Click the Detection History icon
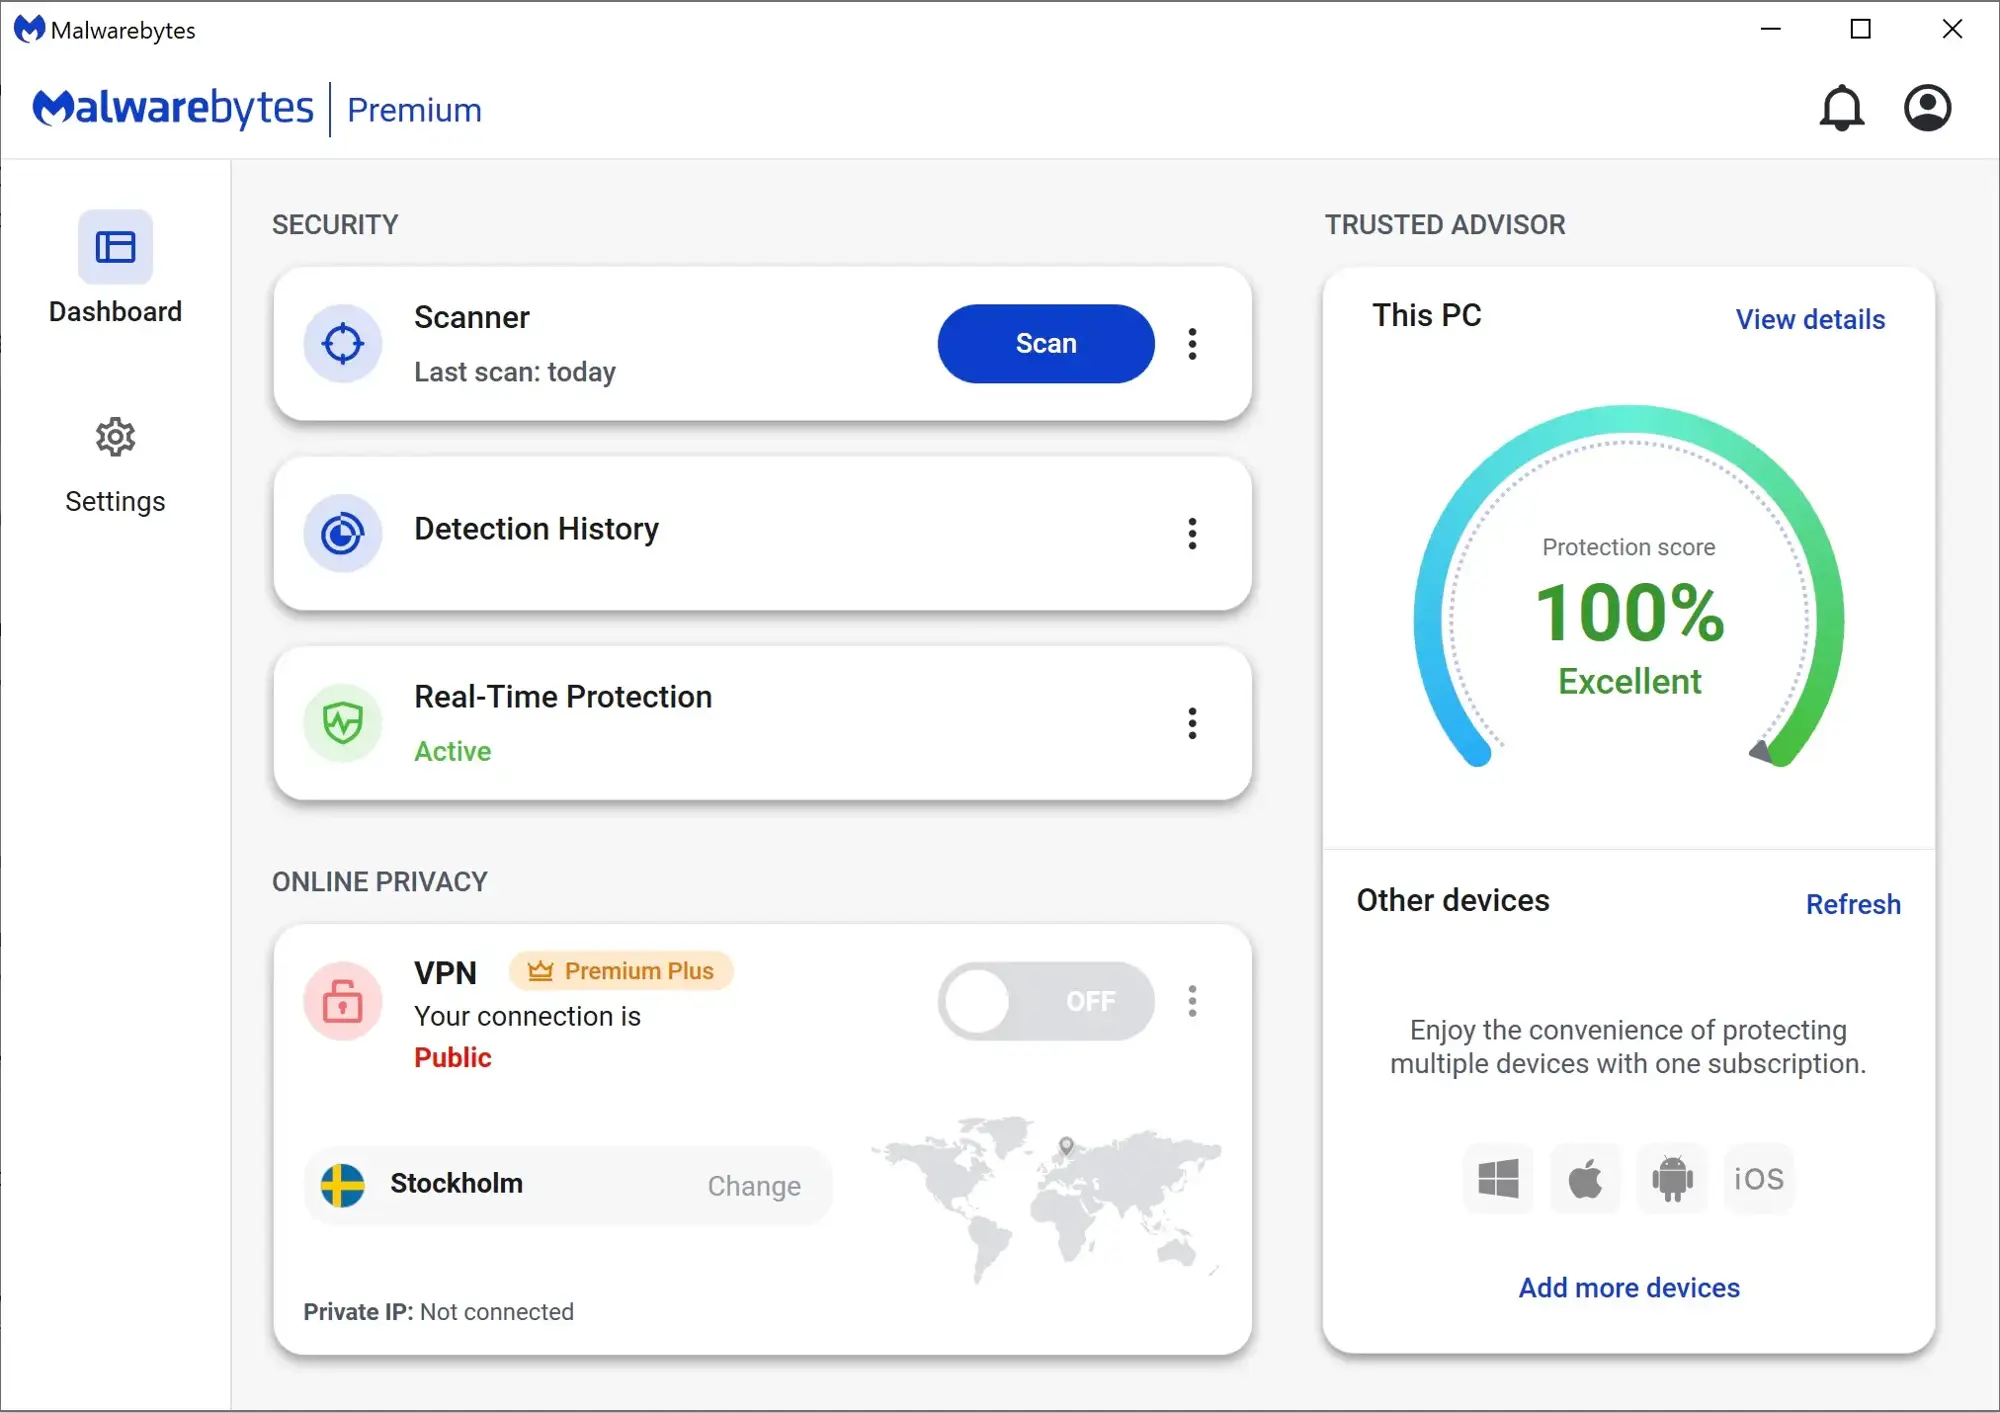Viewport: 2000px width, 1413px height. tap(344, 534)
